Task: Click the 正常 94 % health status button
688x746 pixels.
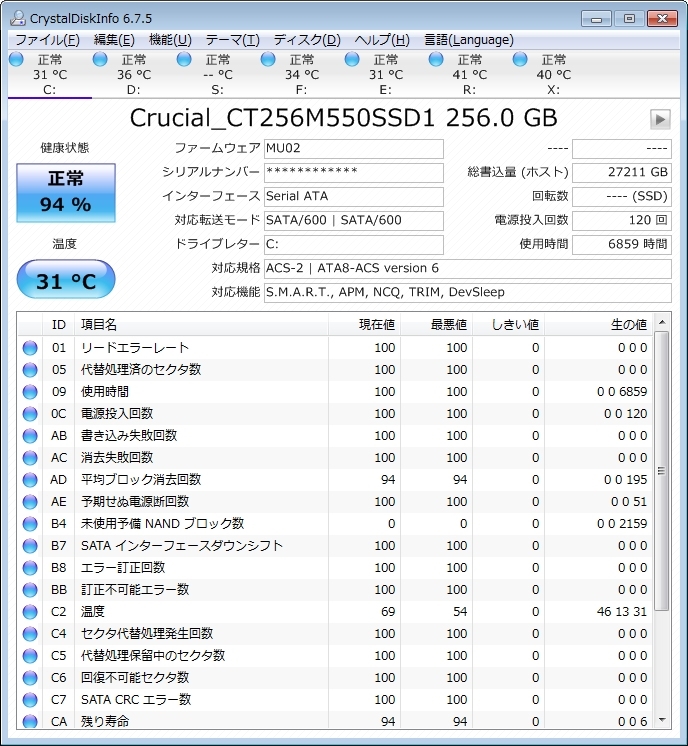Action: click(66, 193)
